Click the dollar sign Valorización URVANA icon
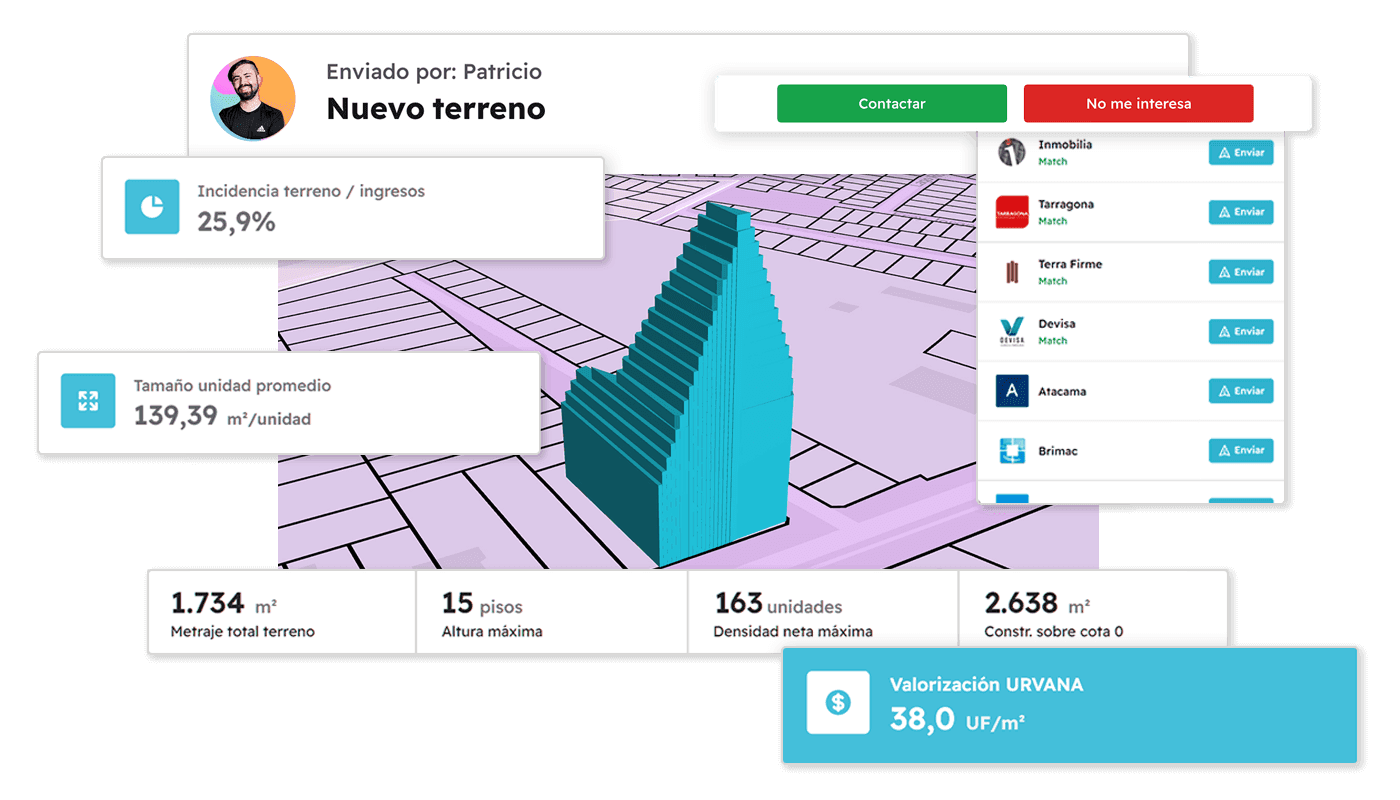Viewport: 1400px width, 800px height. click(x=838, y=703)
